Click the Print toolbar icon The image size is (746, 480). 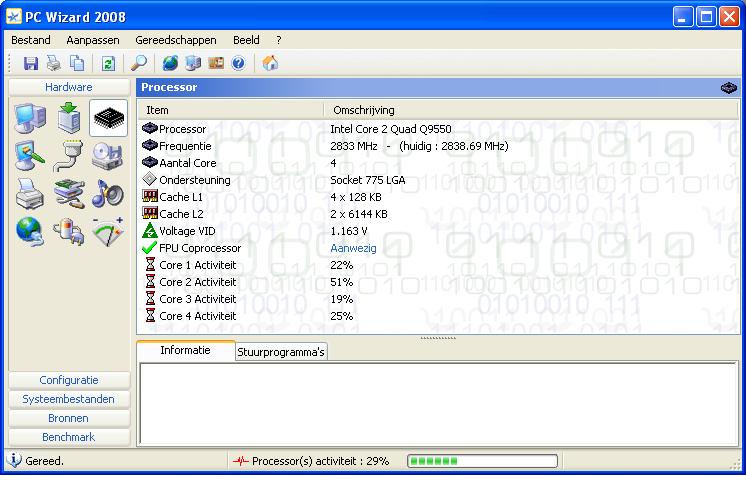tap(53, 63)
